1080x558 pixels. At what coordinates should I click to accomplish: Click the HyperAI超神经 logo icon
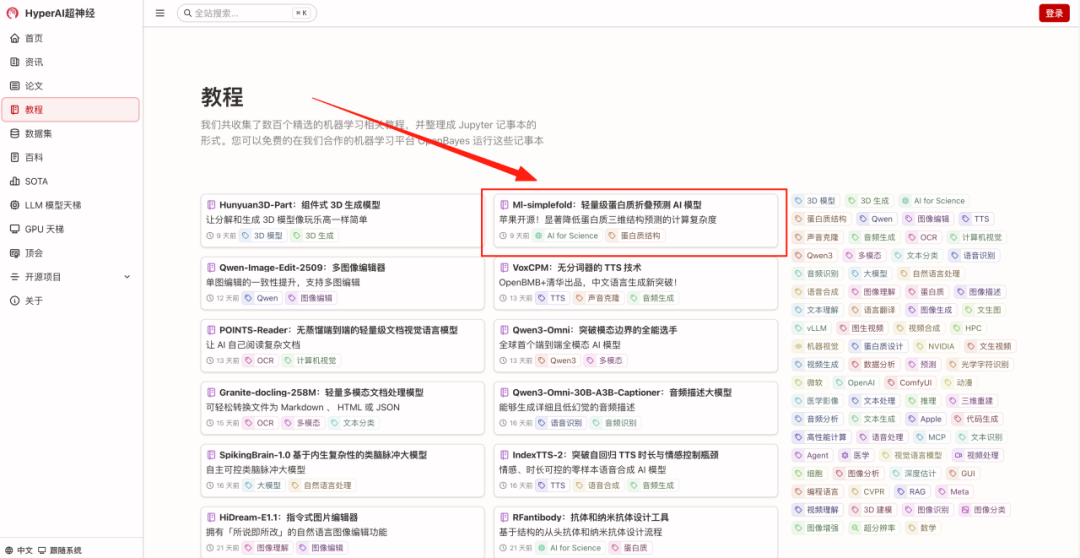click(13, 13)
